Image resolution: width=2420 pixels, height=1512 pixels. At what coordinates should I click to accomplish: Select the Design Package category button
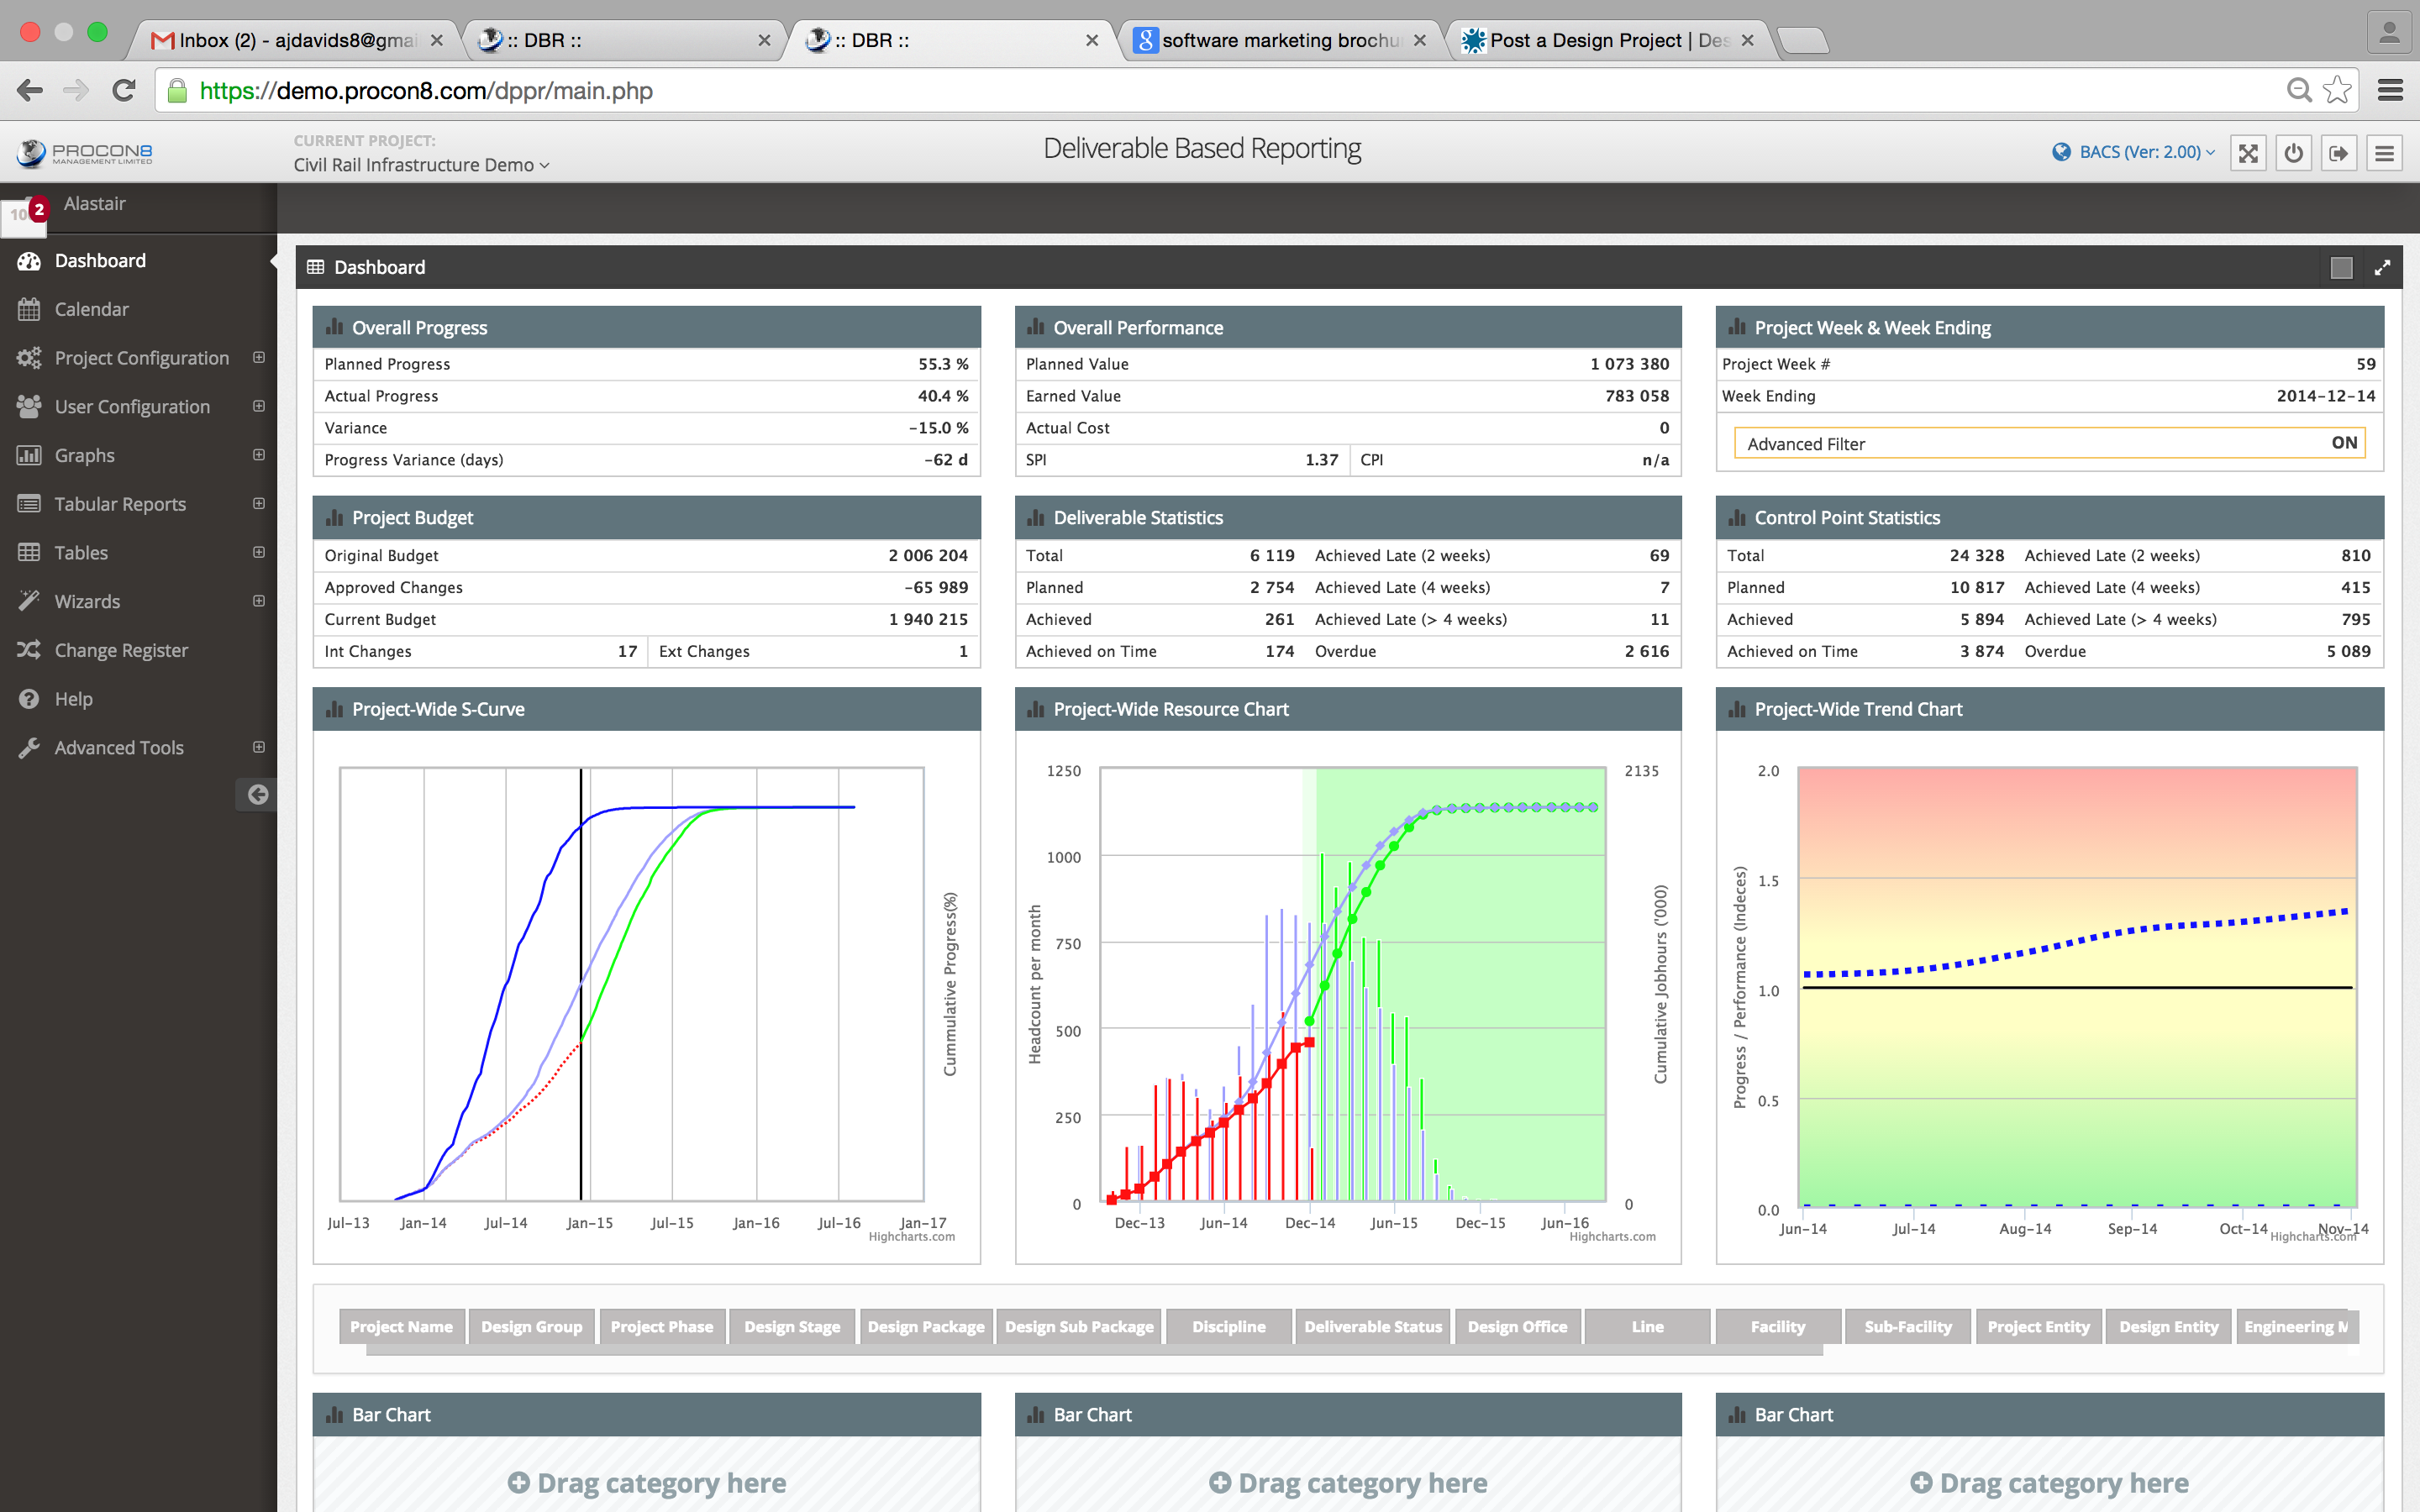[x=925, y=1326]
